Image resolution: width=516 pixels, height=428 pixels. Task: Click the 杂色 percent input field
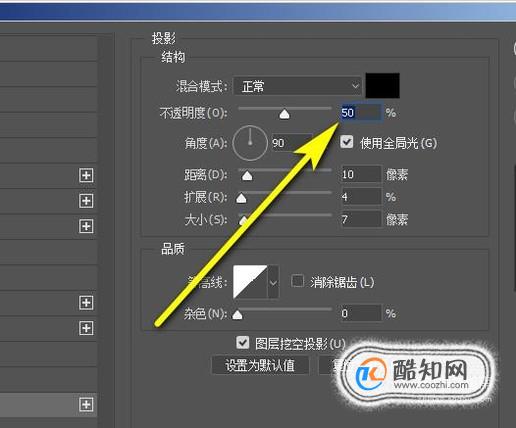[361, 313]
